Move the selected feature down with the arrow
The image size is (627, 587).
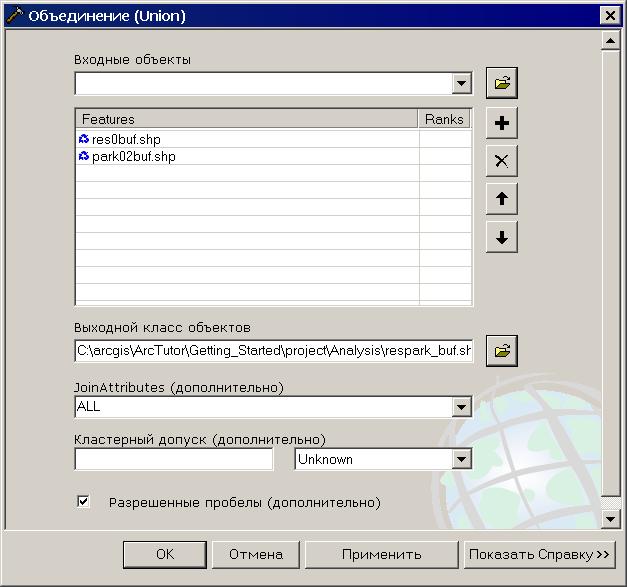coord(501,237)
